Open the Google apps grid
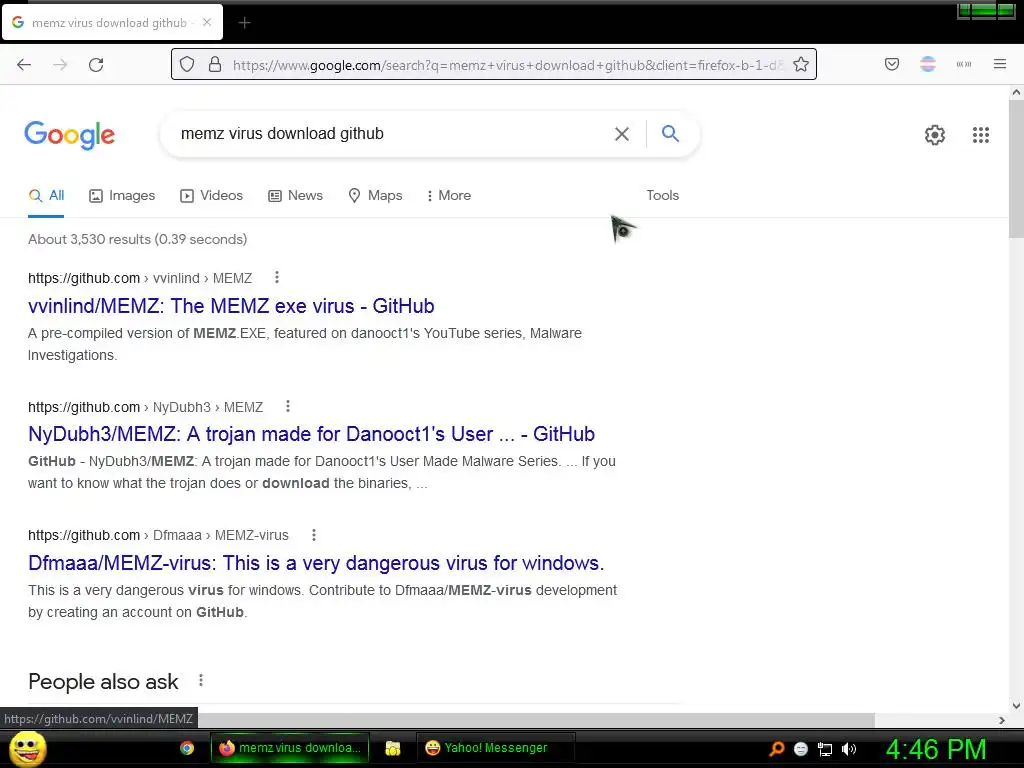The width and height of the screenshot is (1024, 768). (981, 135)
